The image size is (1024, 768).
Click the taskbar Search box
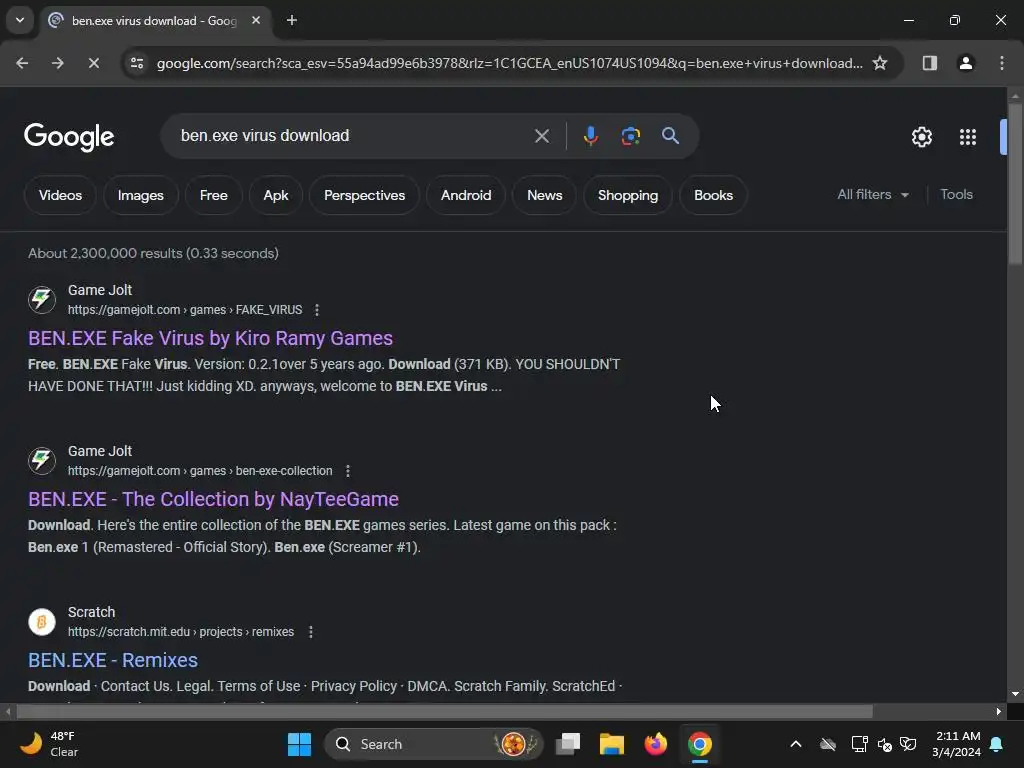[434, 744]
